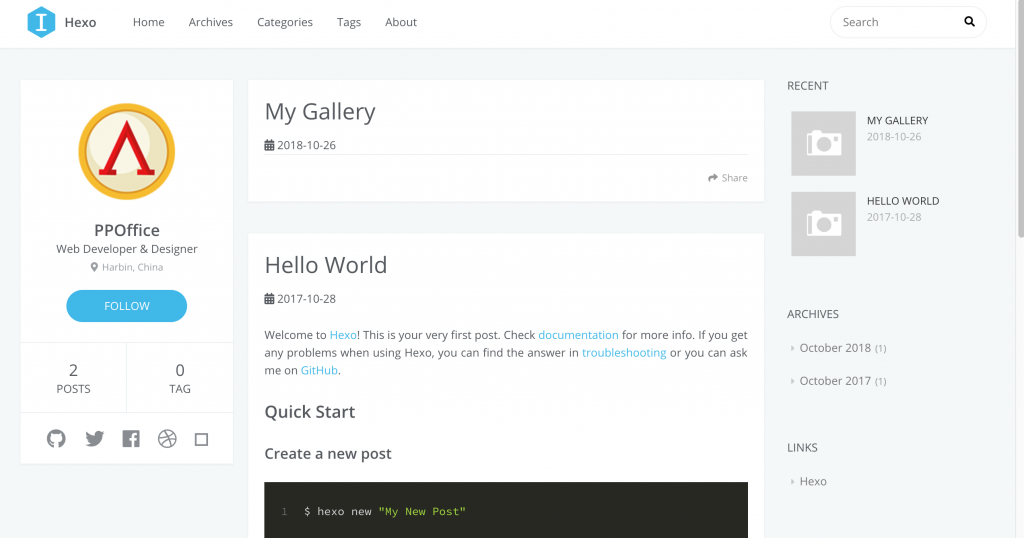Open the Archives menu item
This screenshot has width=1024, height=538.
[x=210, y=22]
